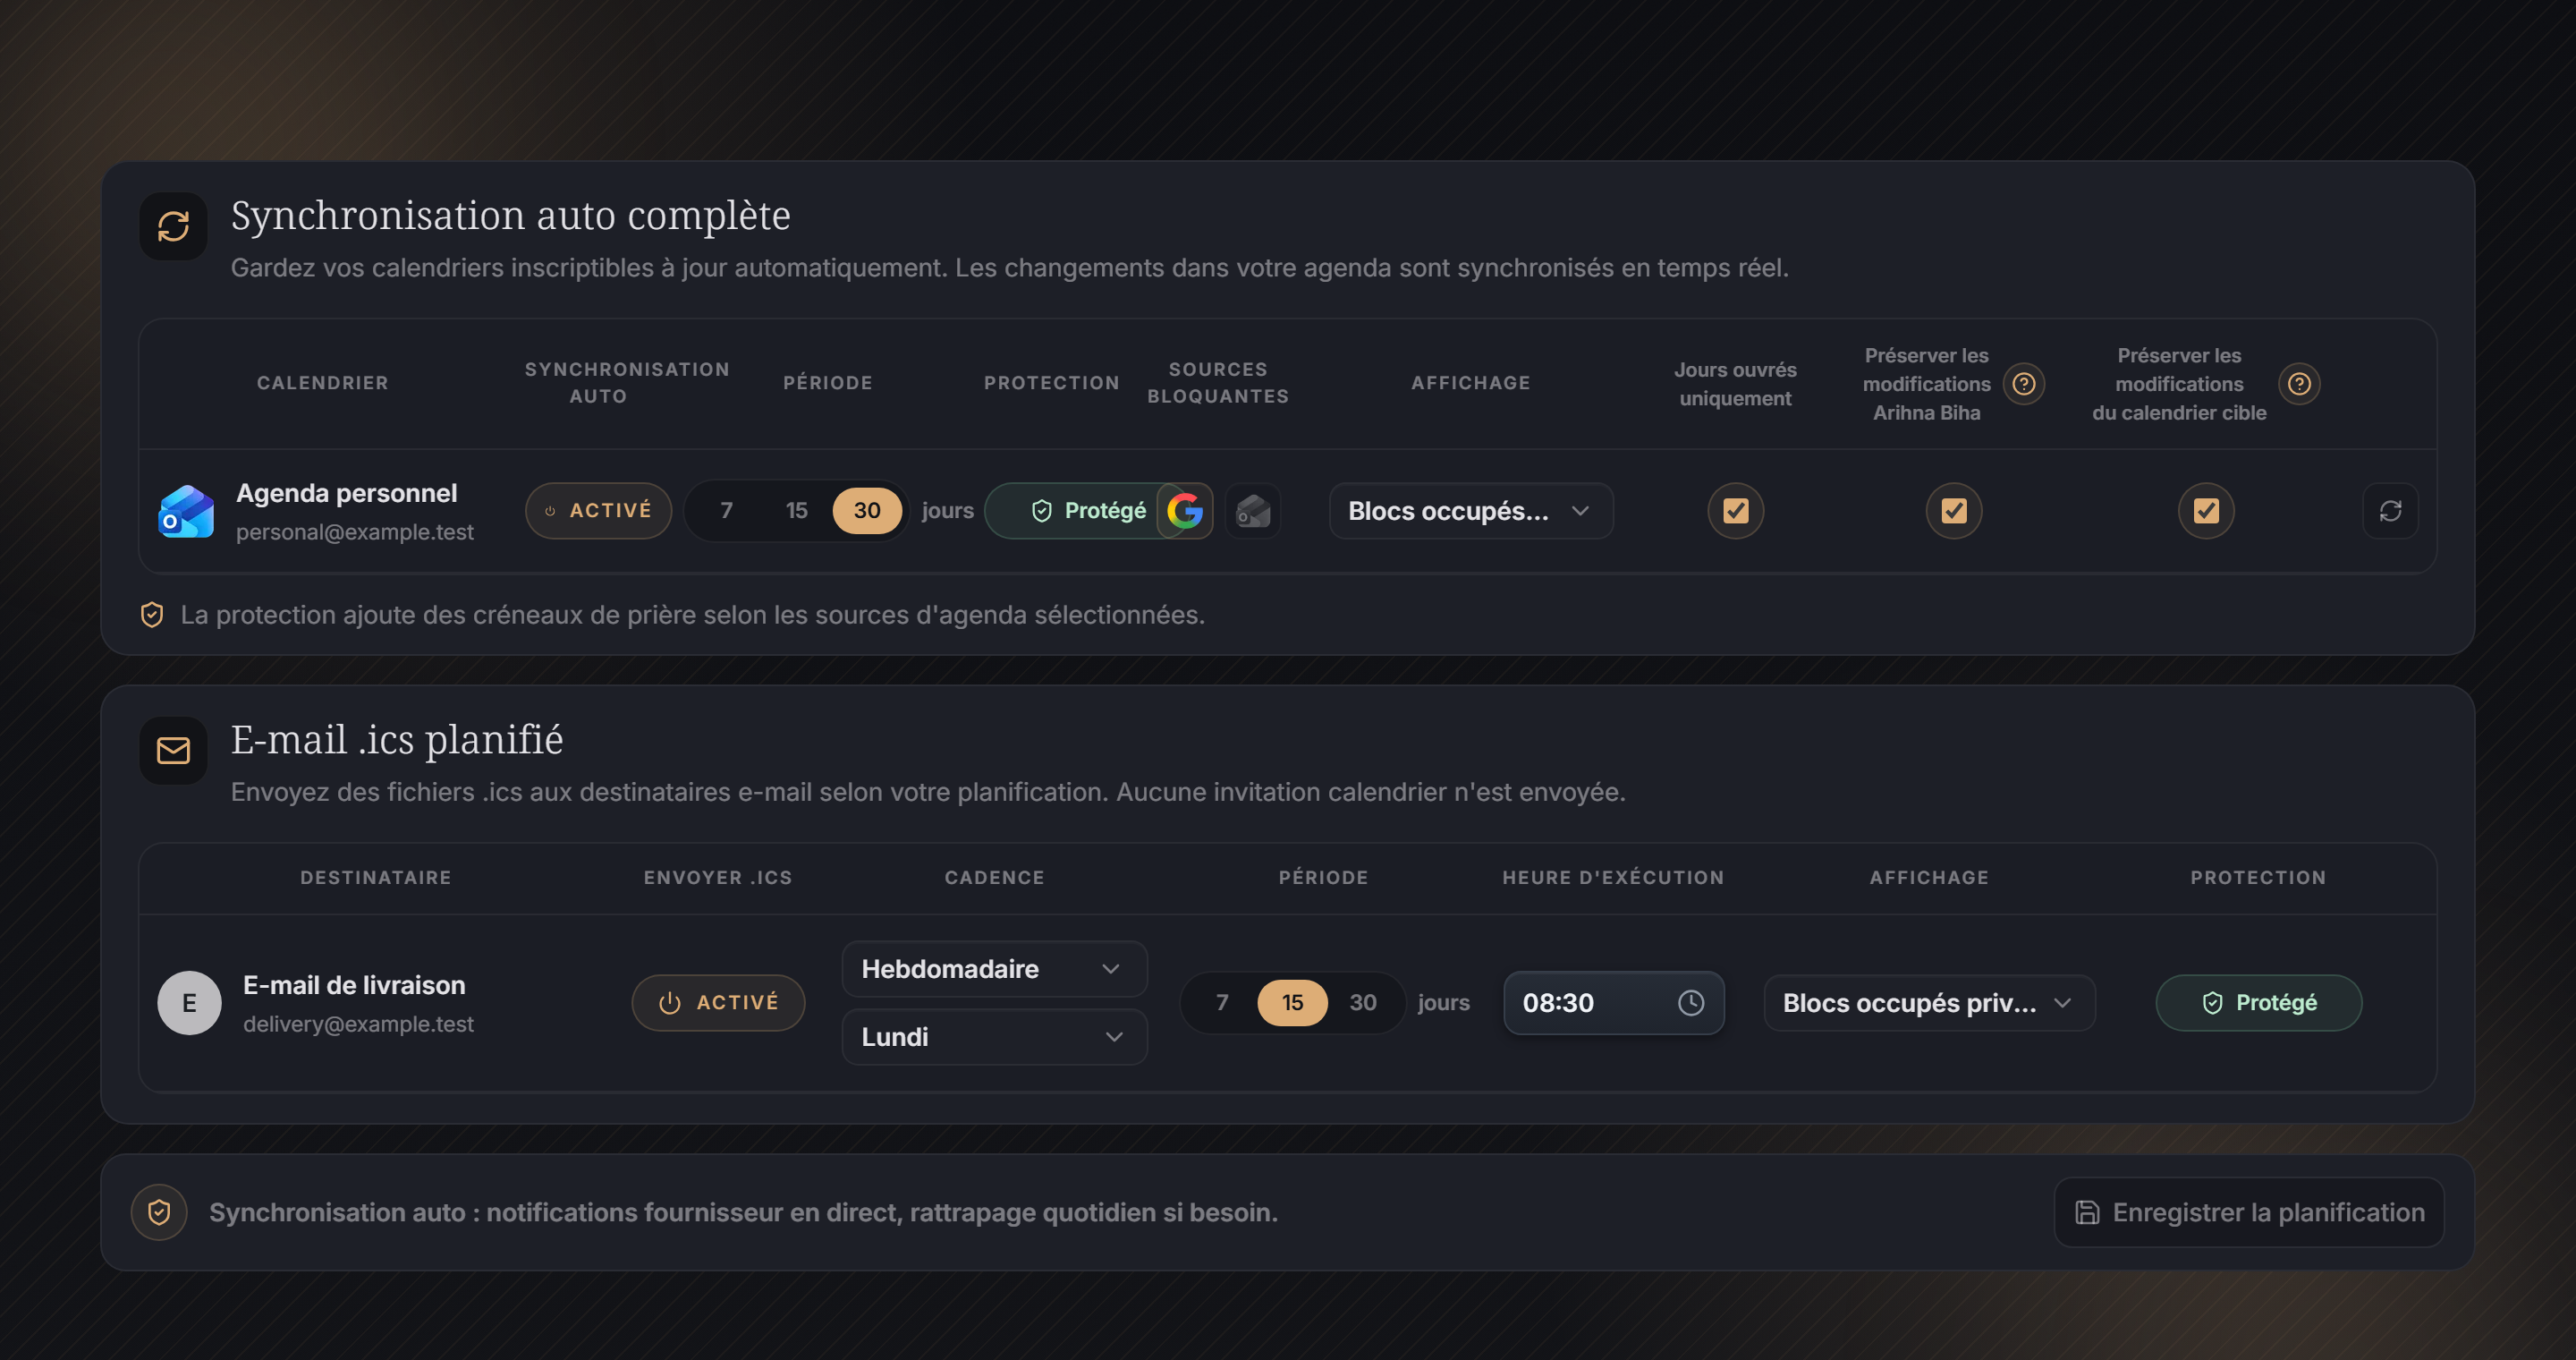Open help icon for modifications du calendrier cible
The width and height of the screenshot is (2576, 1360).
pos(2299,384)
